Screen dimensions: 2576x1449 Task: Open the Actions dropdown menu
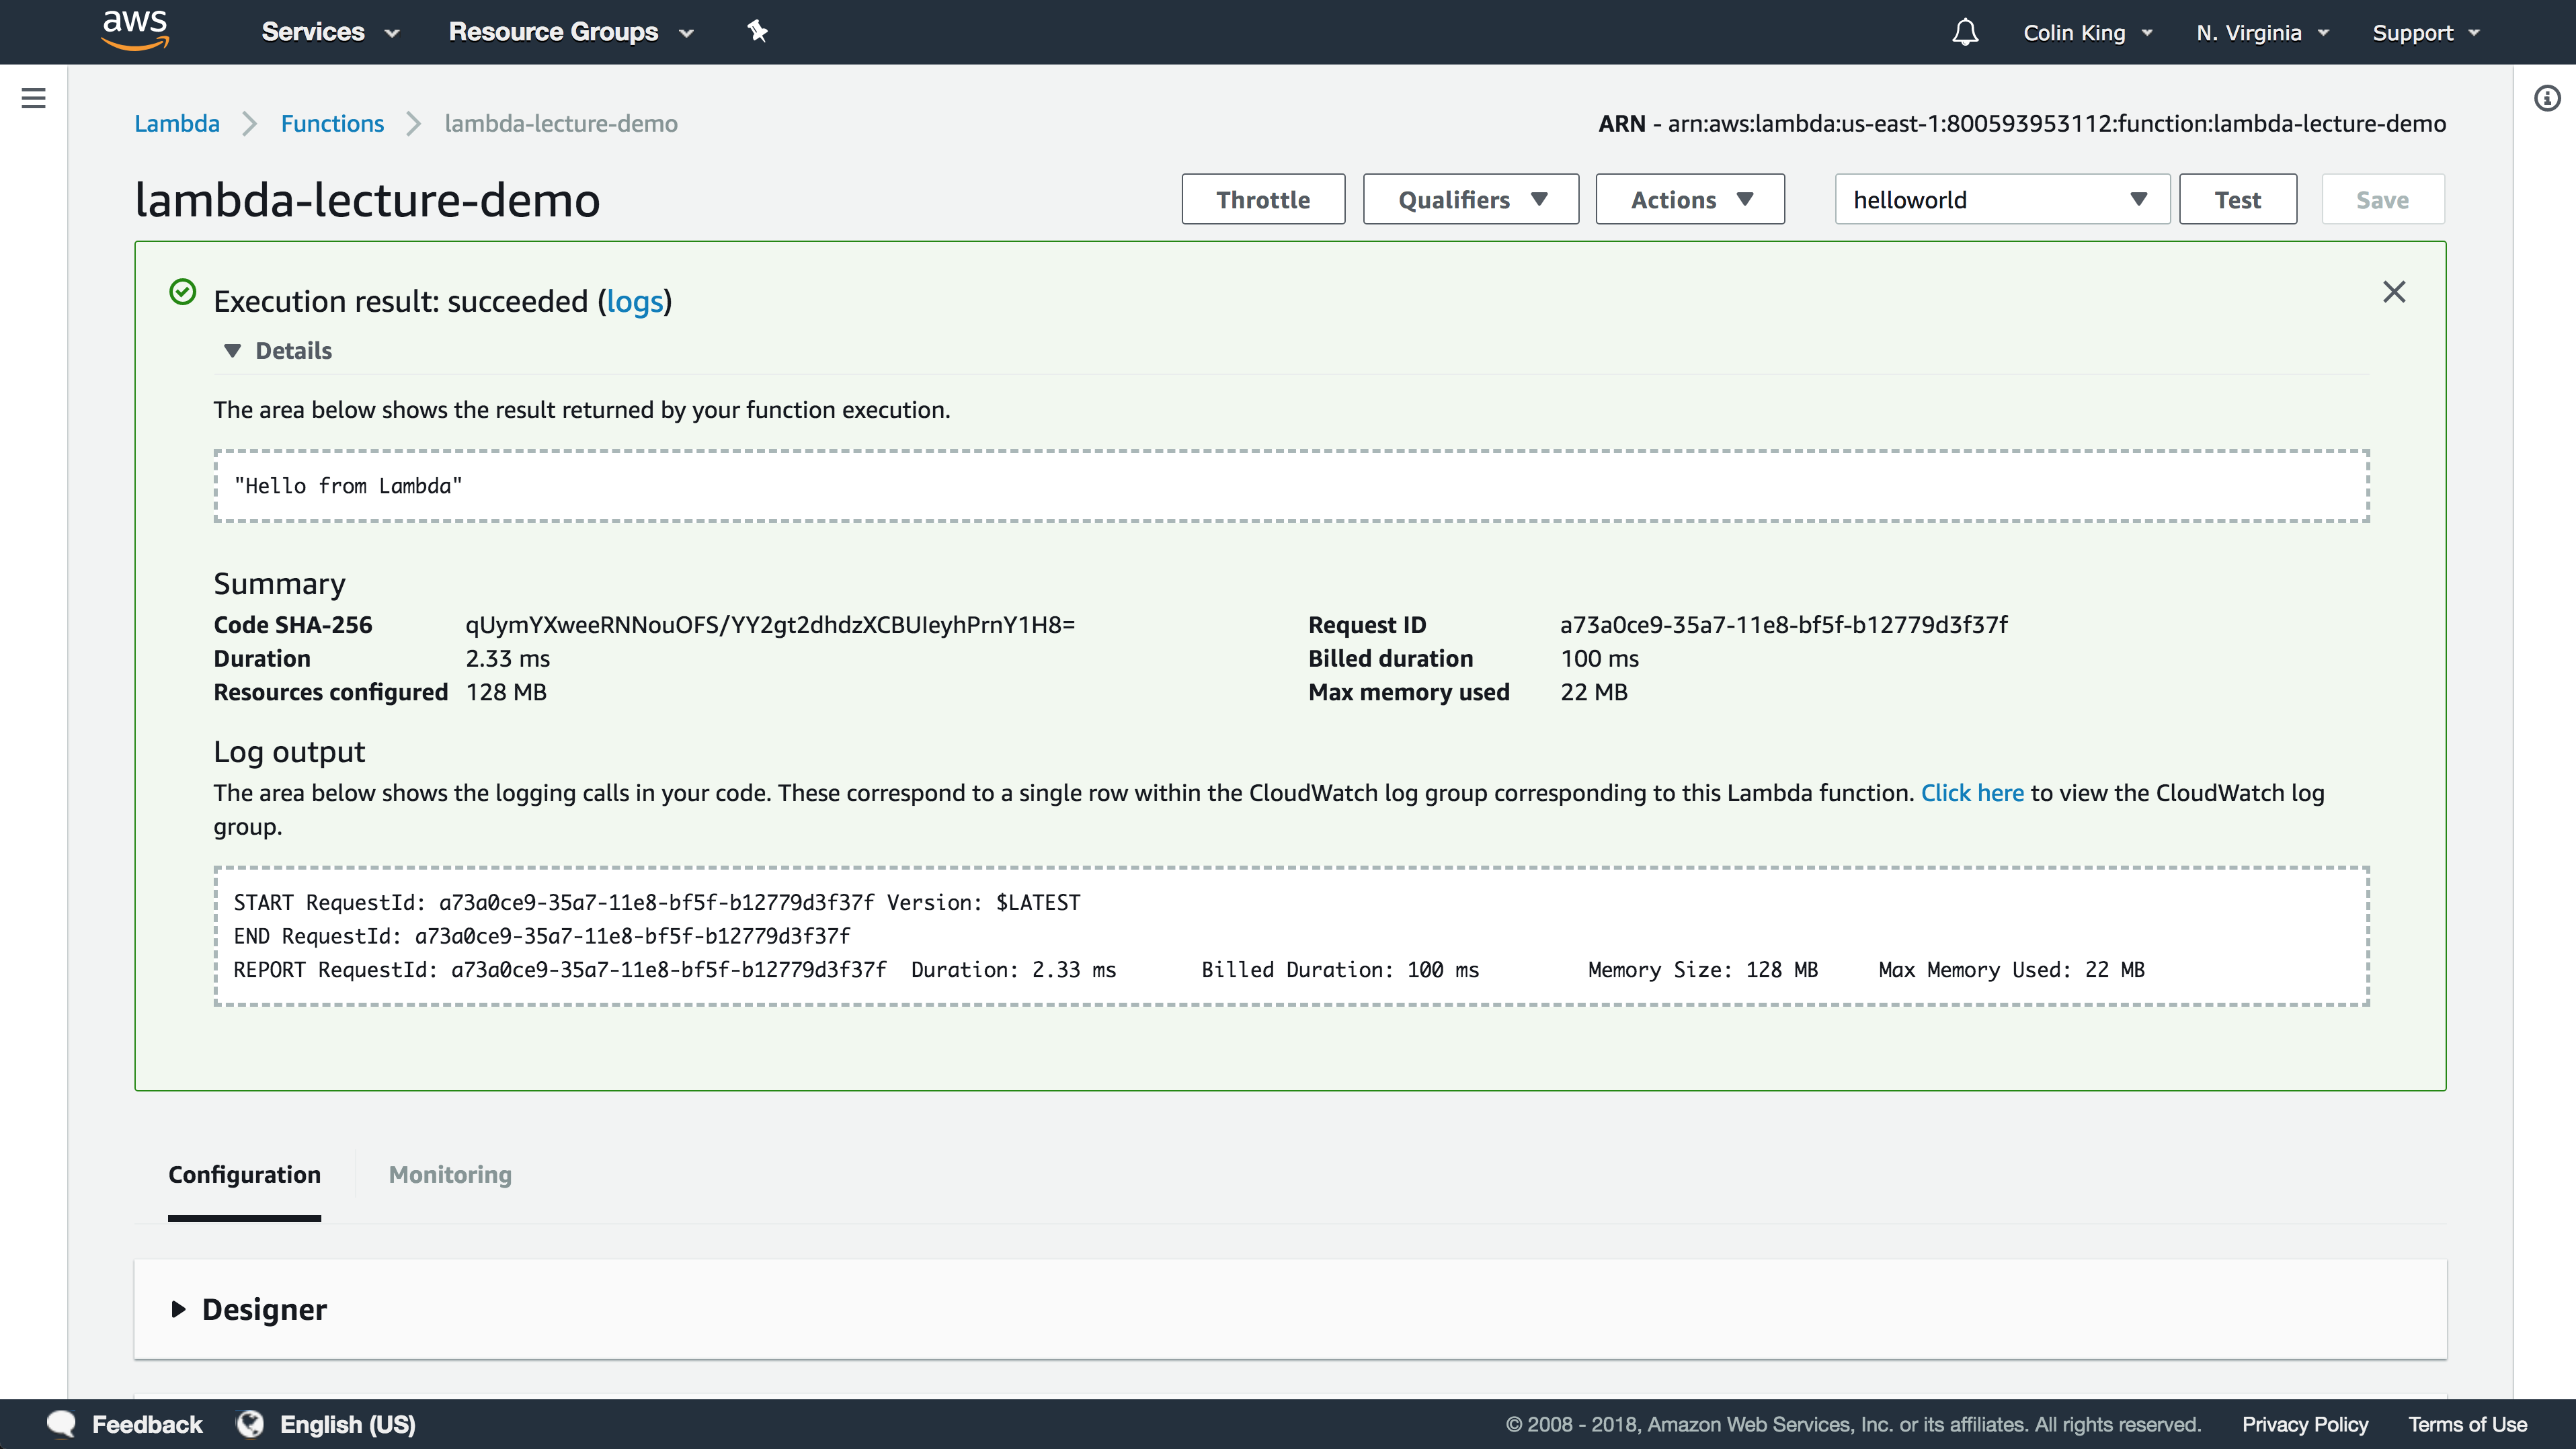click(1690, 200)
